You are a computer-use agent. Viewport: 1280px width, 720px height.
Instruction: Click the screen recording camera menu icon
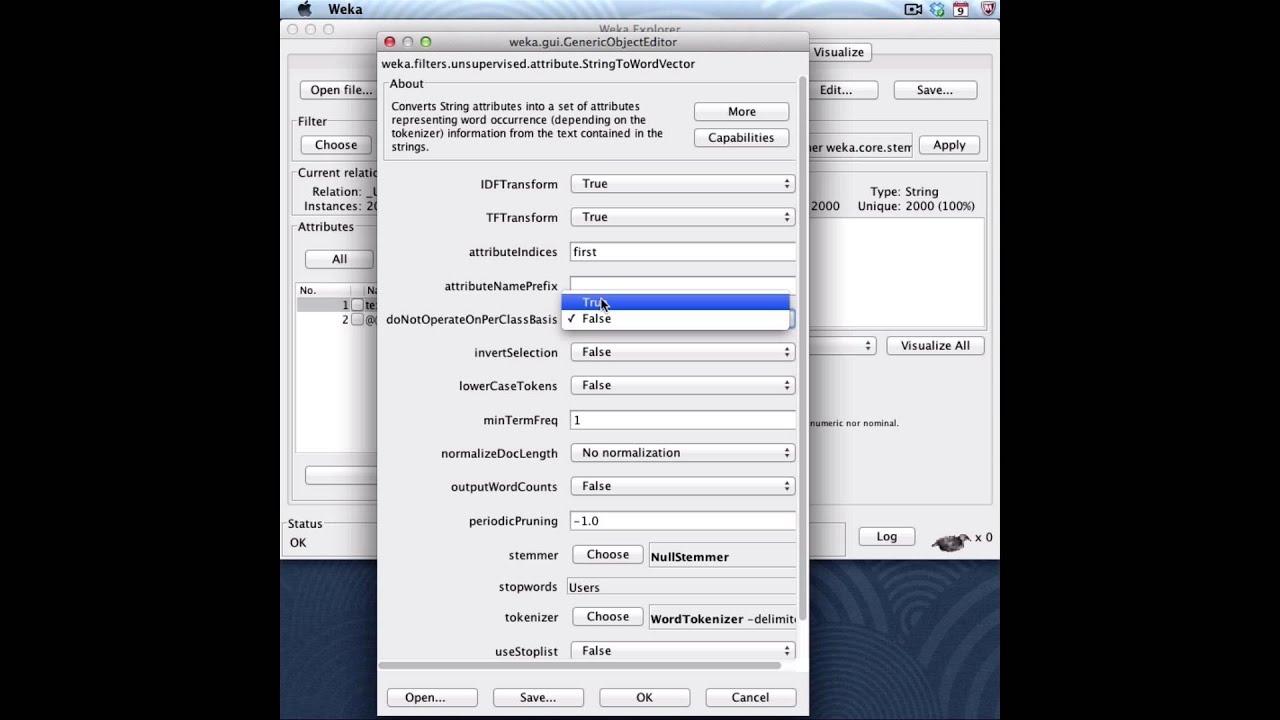pos(913,9)
